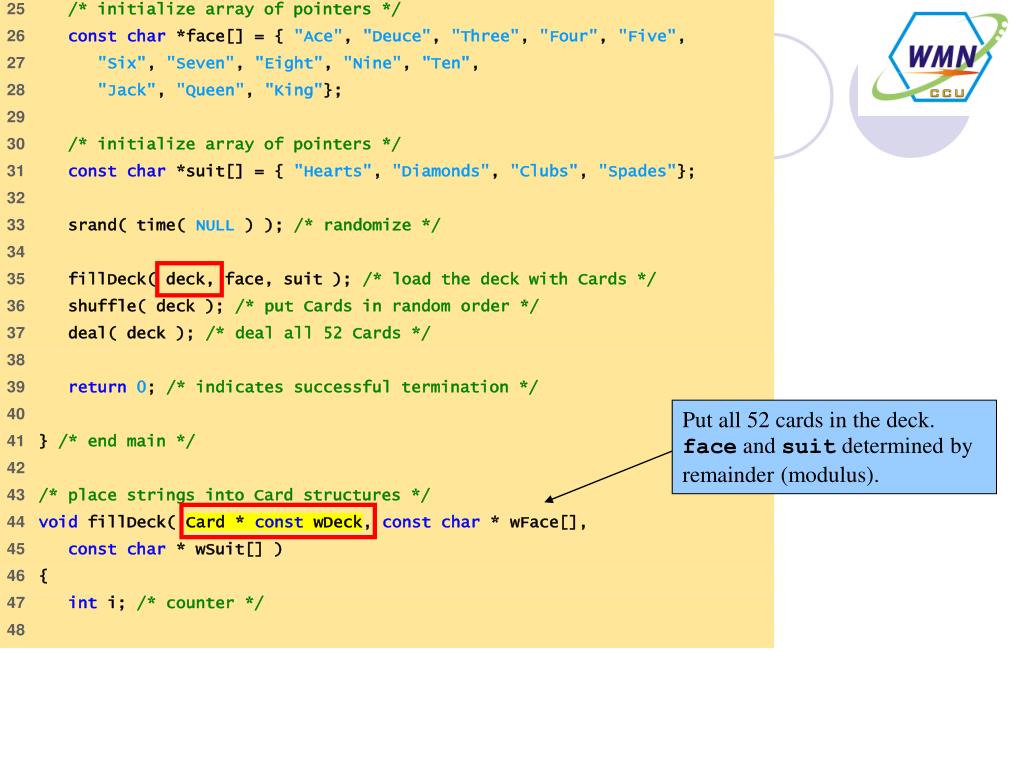Click line number 25
Image resolution: width=1024 pixels, height=768 pixels.
point(16,9)
